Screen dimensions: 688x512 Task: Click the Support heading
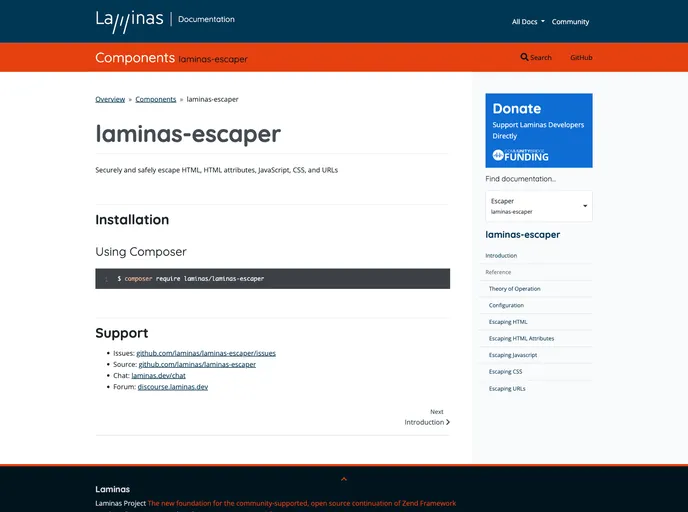122,333
